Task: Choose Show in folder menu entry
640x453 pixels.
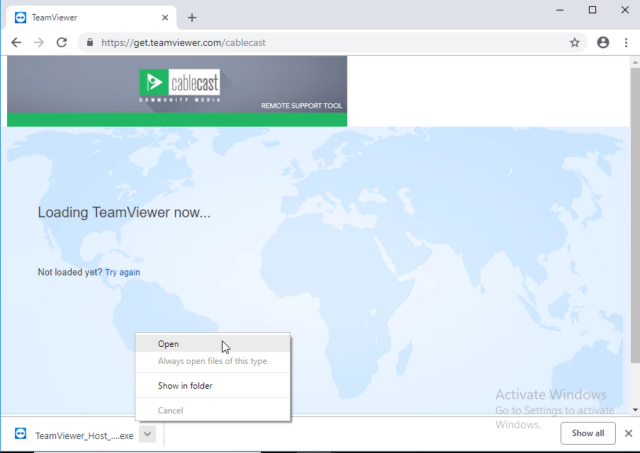Action: 213,386
